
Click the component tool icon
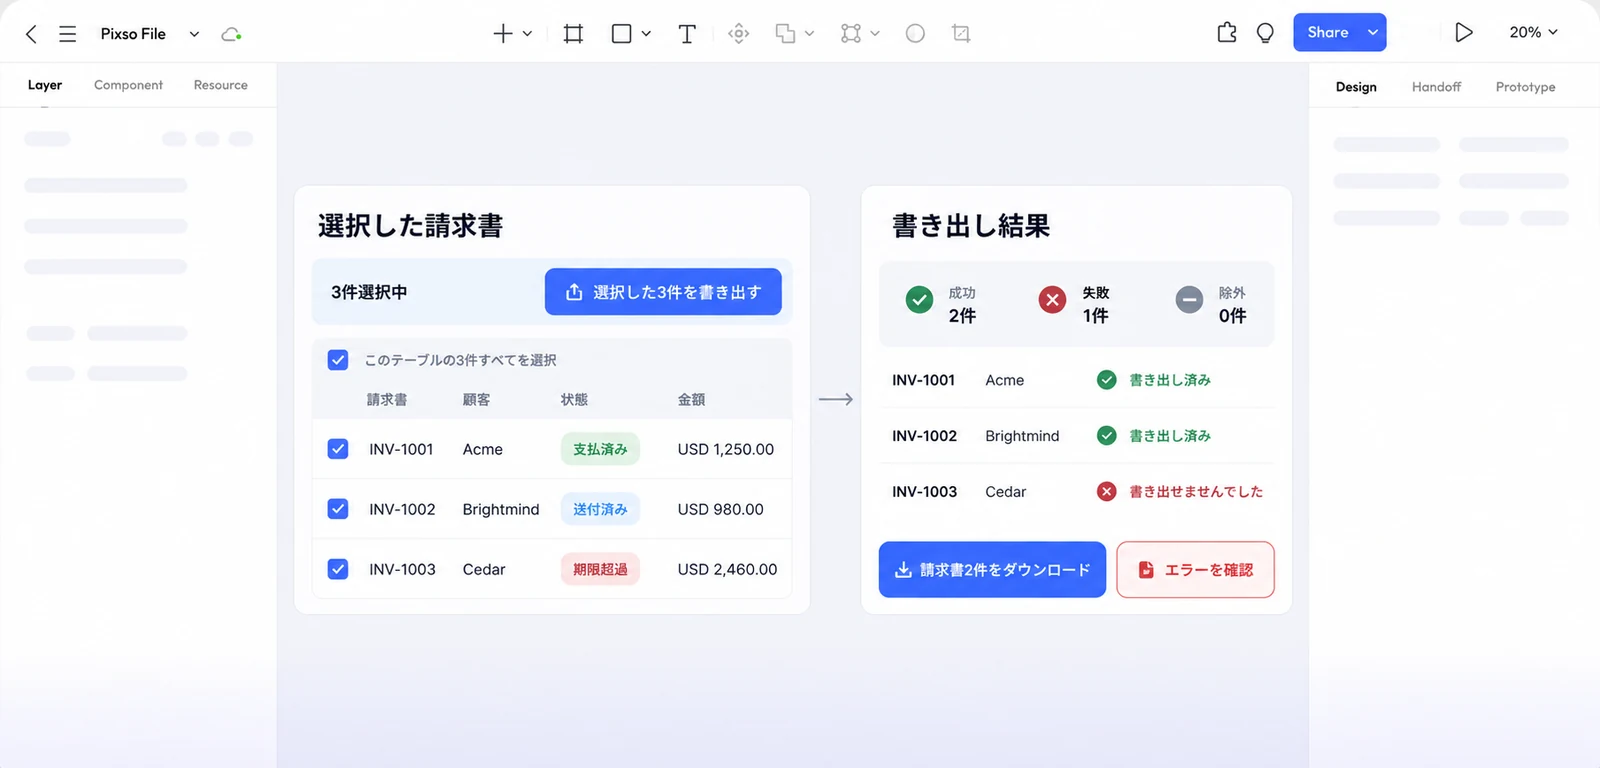739,34
